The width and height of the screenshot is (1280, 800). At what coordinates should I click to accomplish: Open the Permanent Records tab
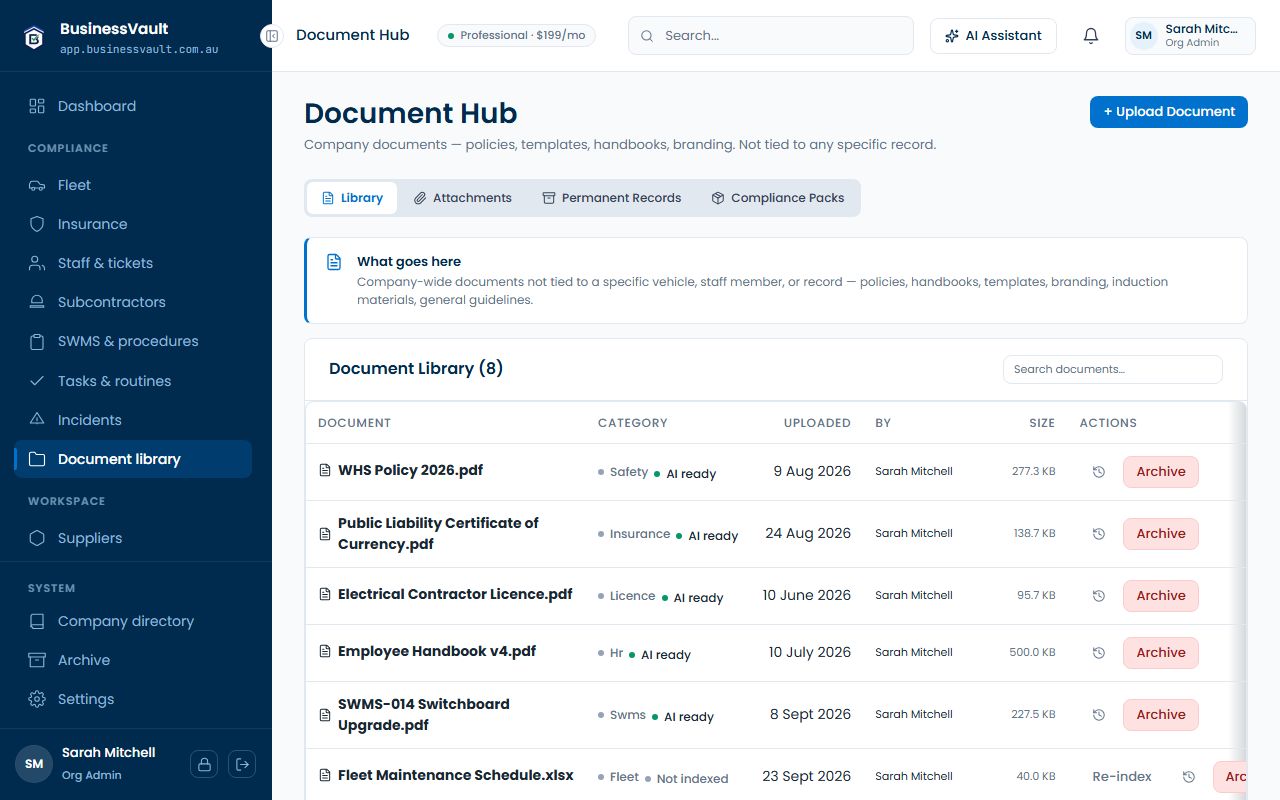coord(611,198)
